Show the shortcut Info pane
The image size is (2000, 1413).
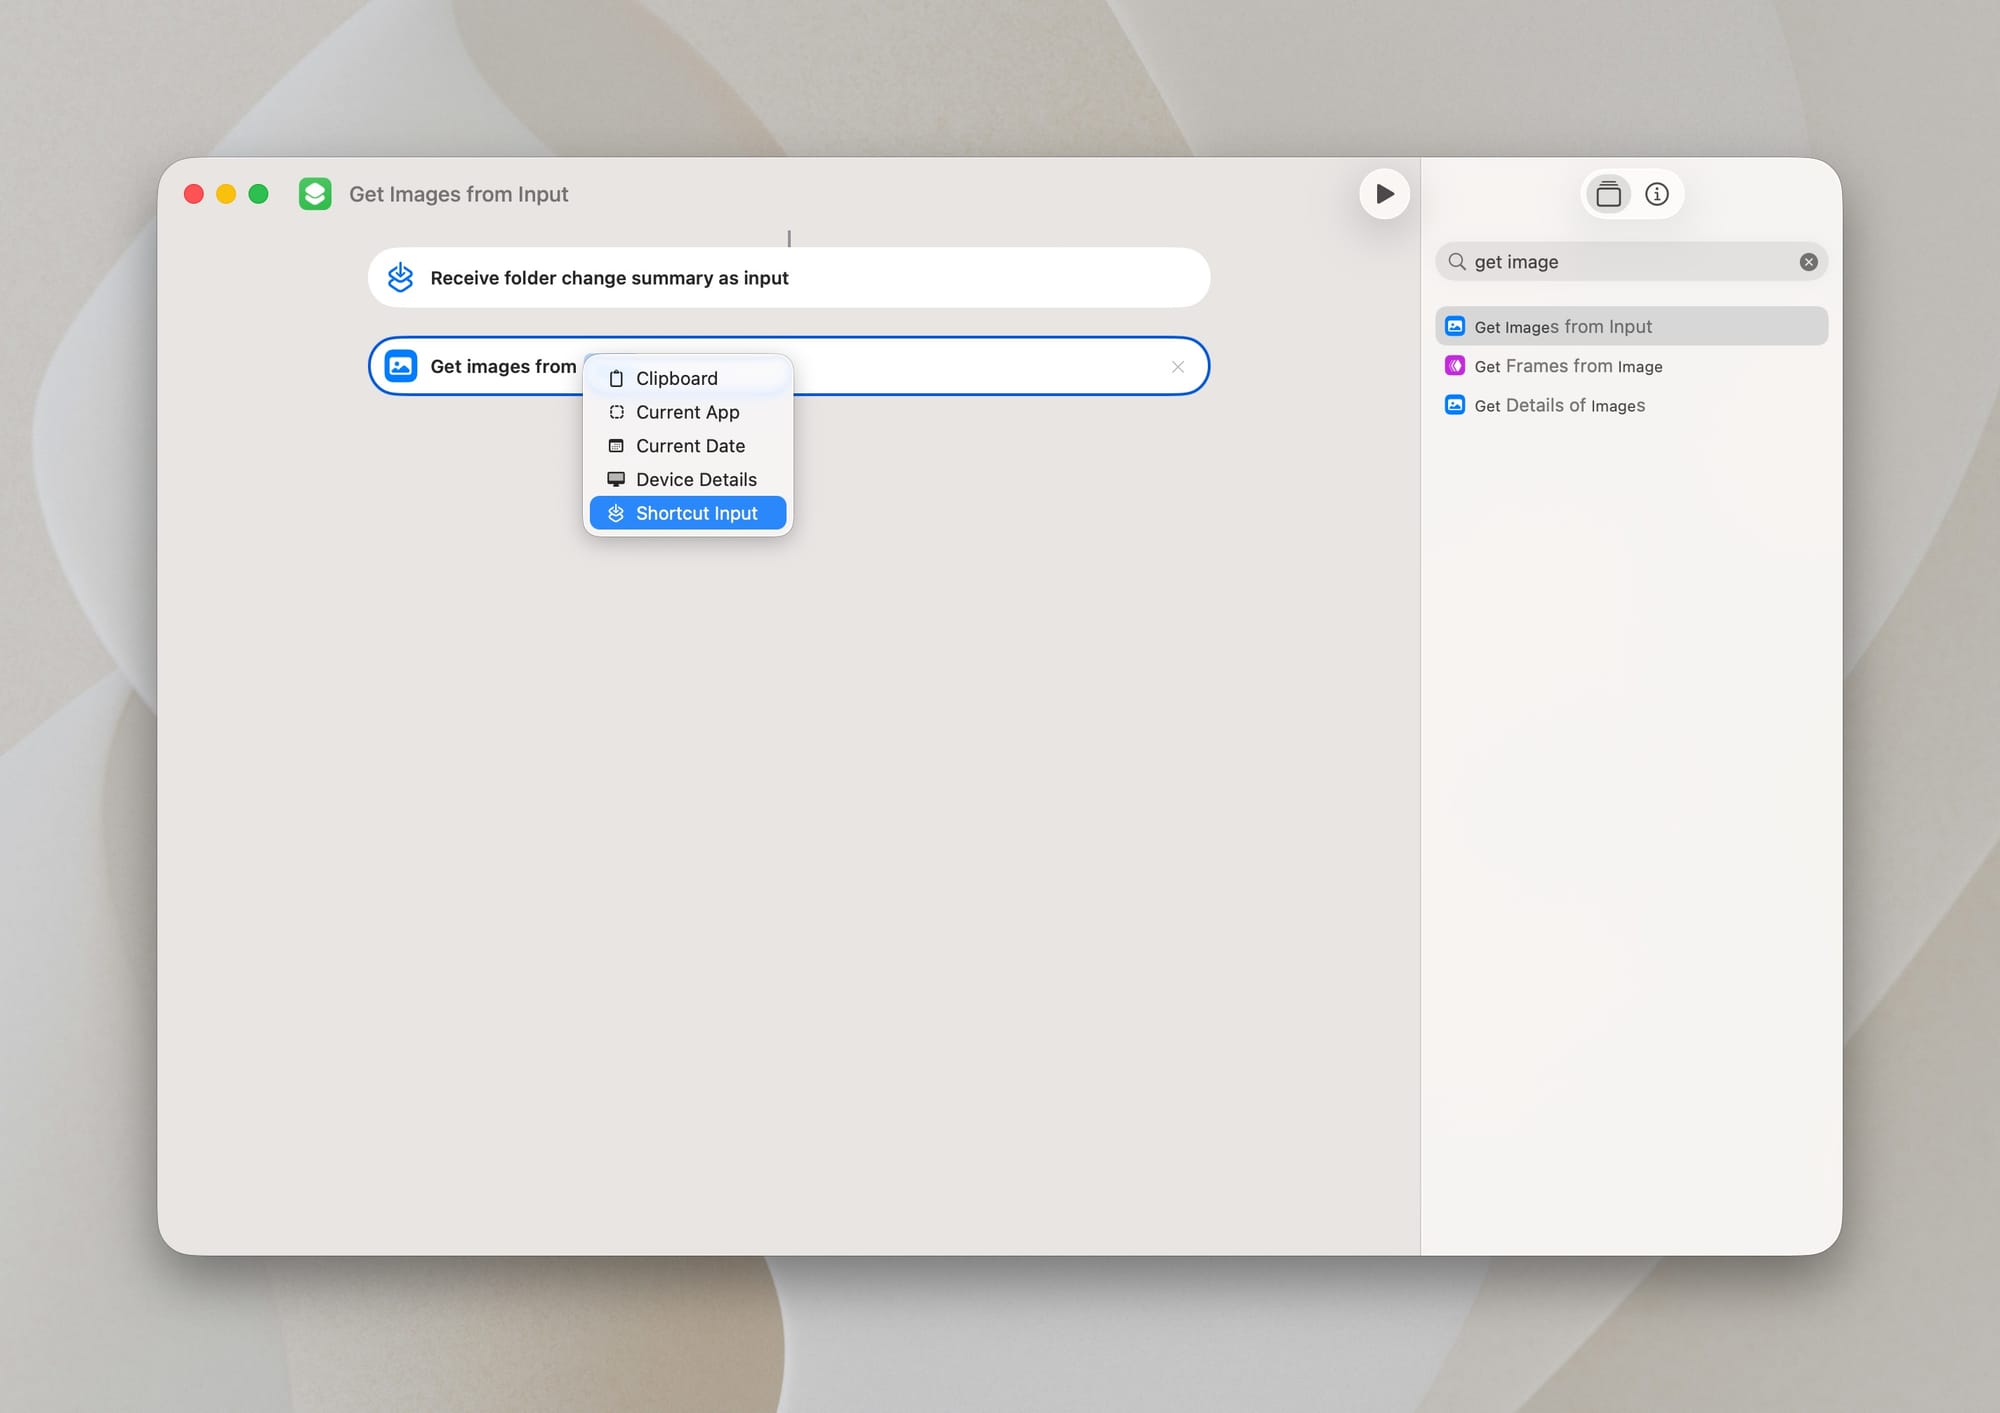[1656, 193]
